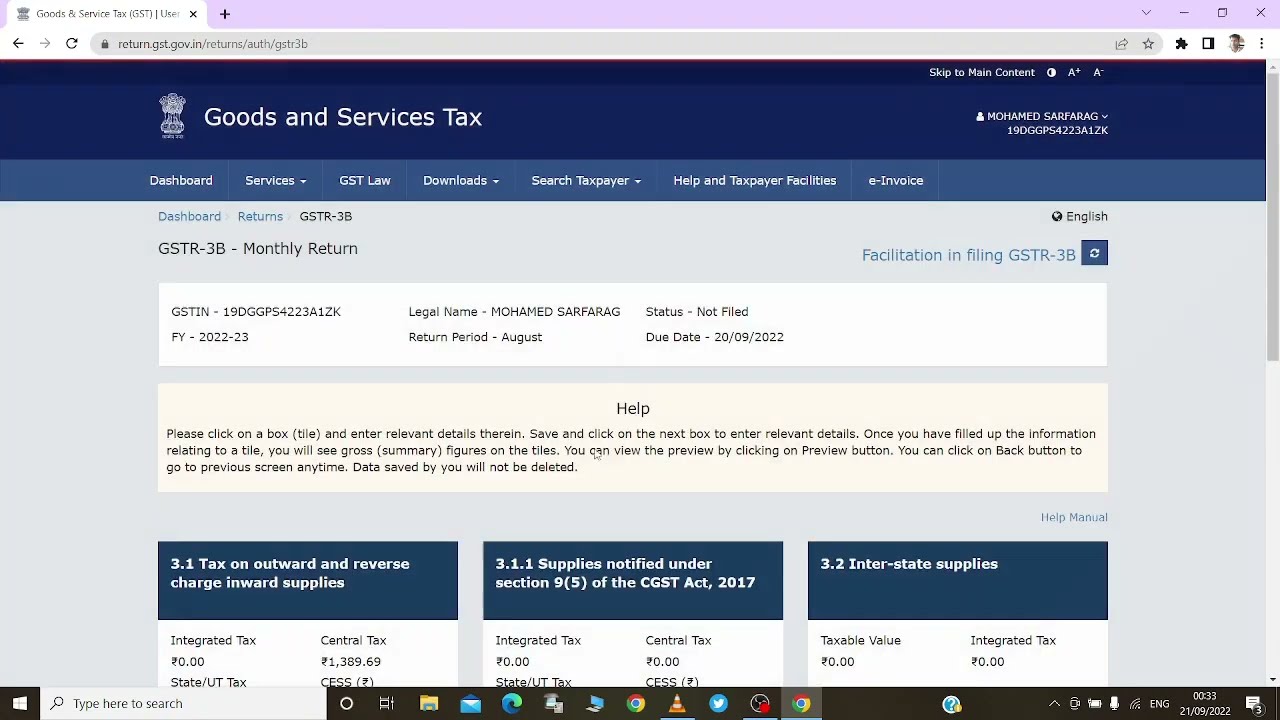1280x720 pixels.
Task: Click the Windows Start button
Action: coord(20,703)
